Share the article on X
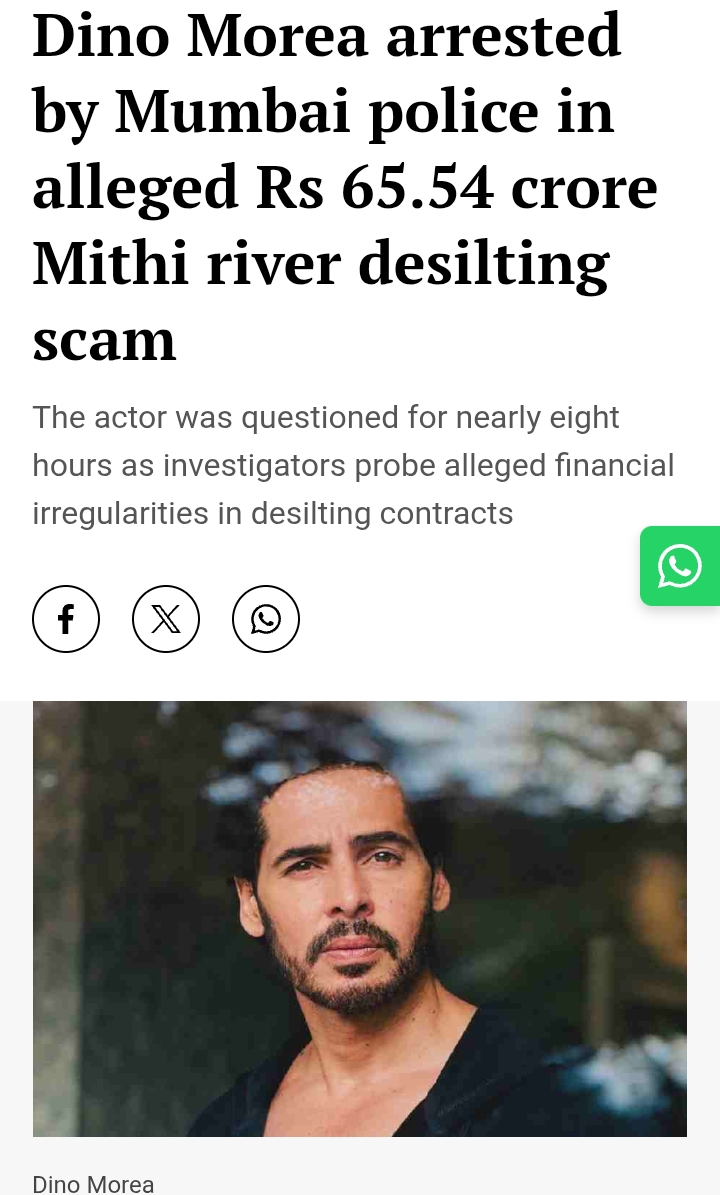The height and width of the screenshot is (1195, 720). point(165,618)
